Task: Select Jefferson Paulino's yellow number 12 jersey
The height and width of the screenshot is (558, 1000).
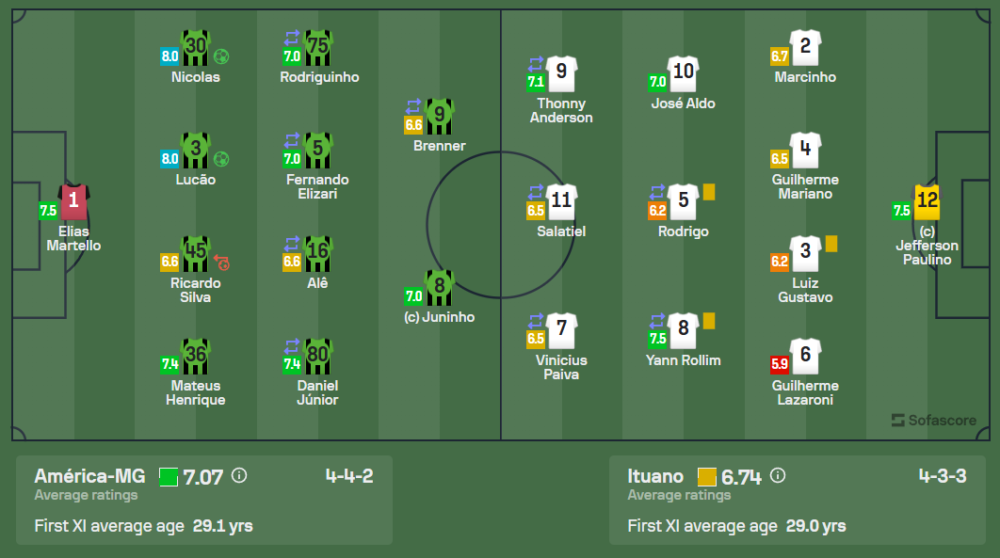Action: click(x=927, y=201)
